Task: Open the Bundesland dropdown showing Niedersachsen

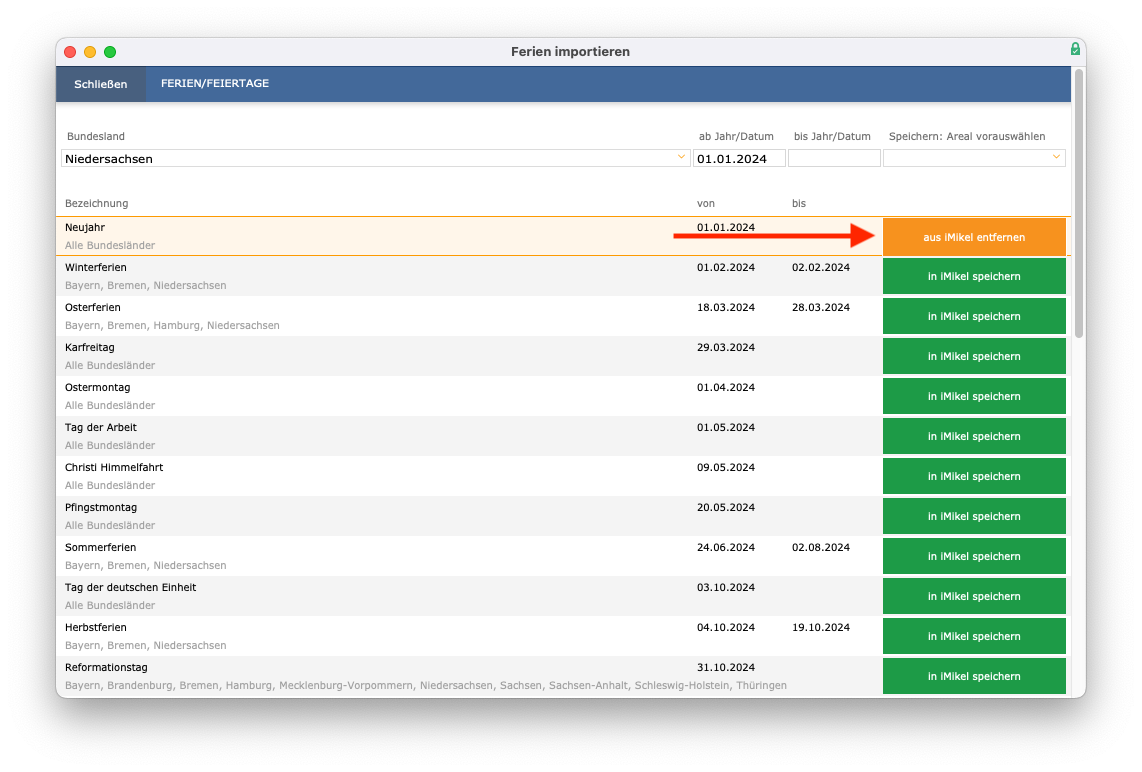Action: click(x=375, y=158)
